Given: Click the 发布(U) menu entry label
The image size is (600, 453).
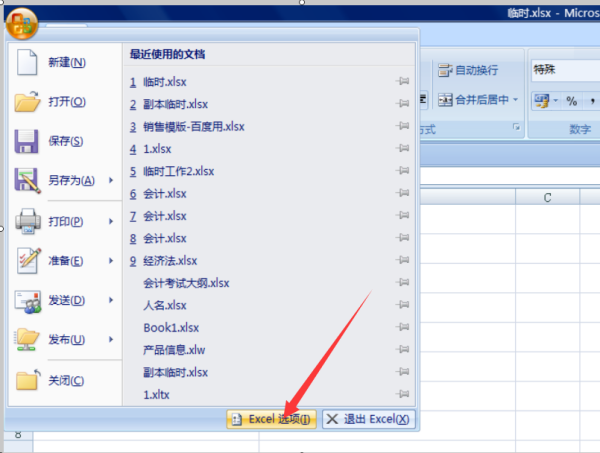Looking at the screenshot, I should tap(66, 339).
